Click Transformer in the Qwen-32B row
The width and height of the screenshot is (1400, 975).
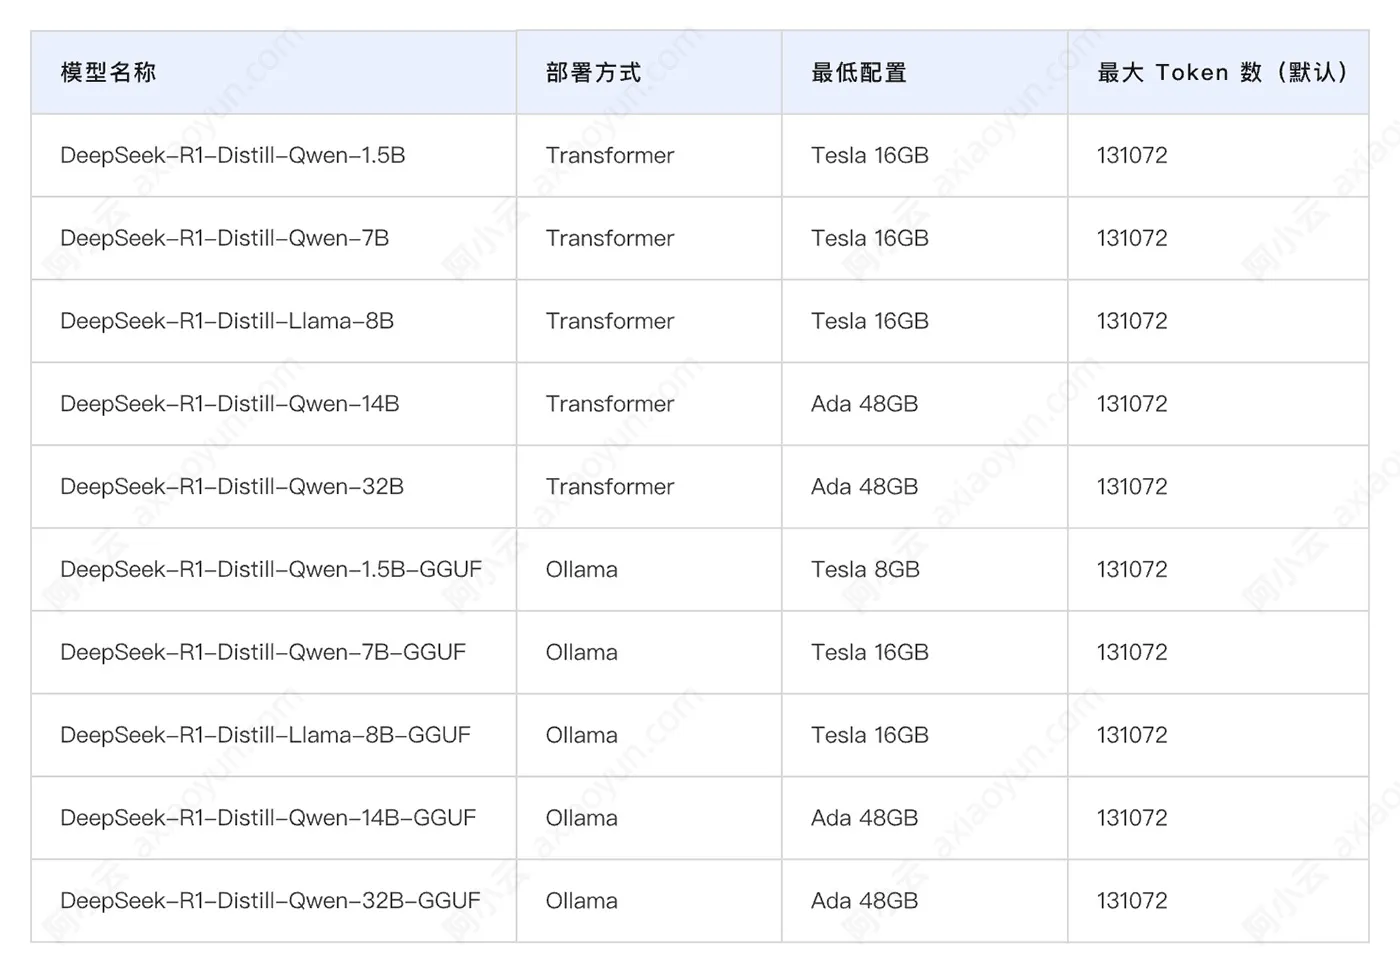coord(610,486)
